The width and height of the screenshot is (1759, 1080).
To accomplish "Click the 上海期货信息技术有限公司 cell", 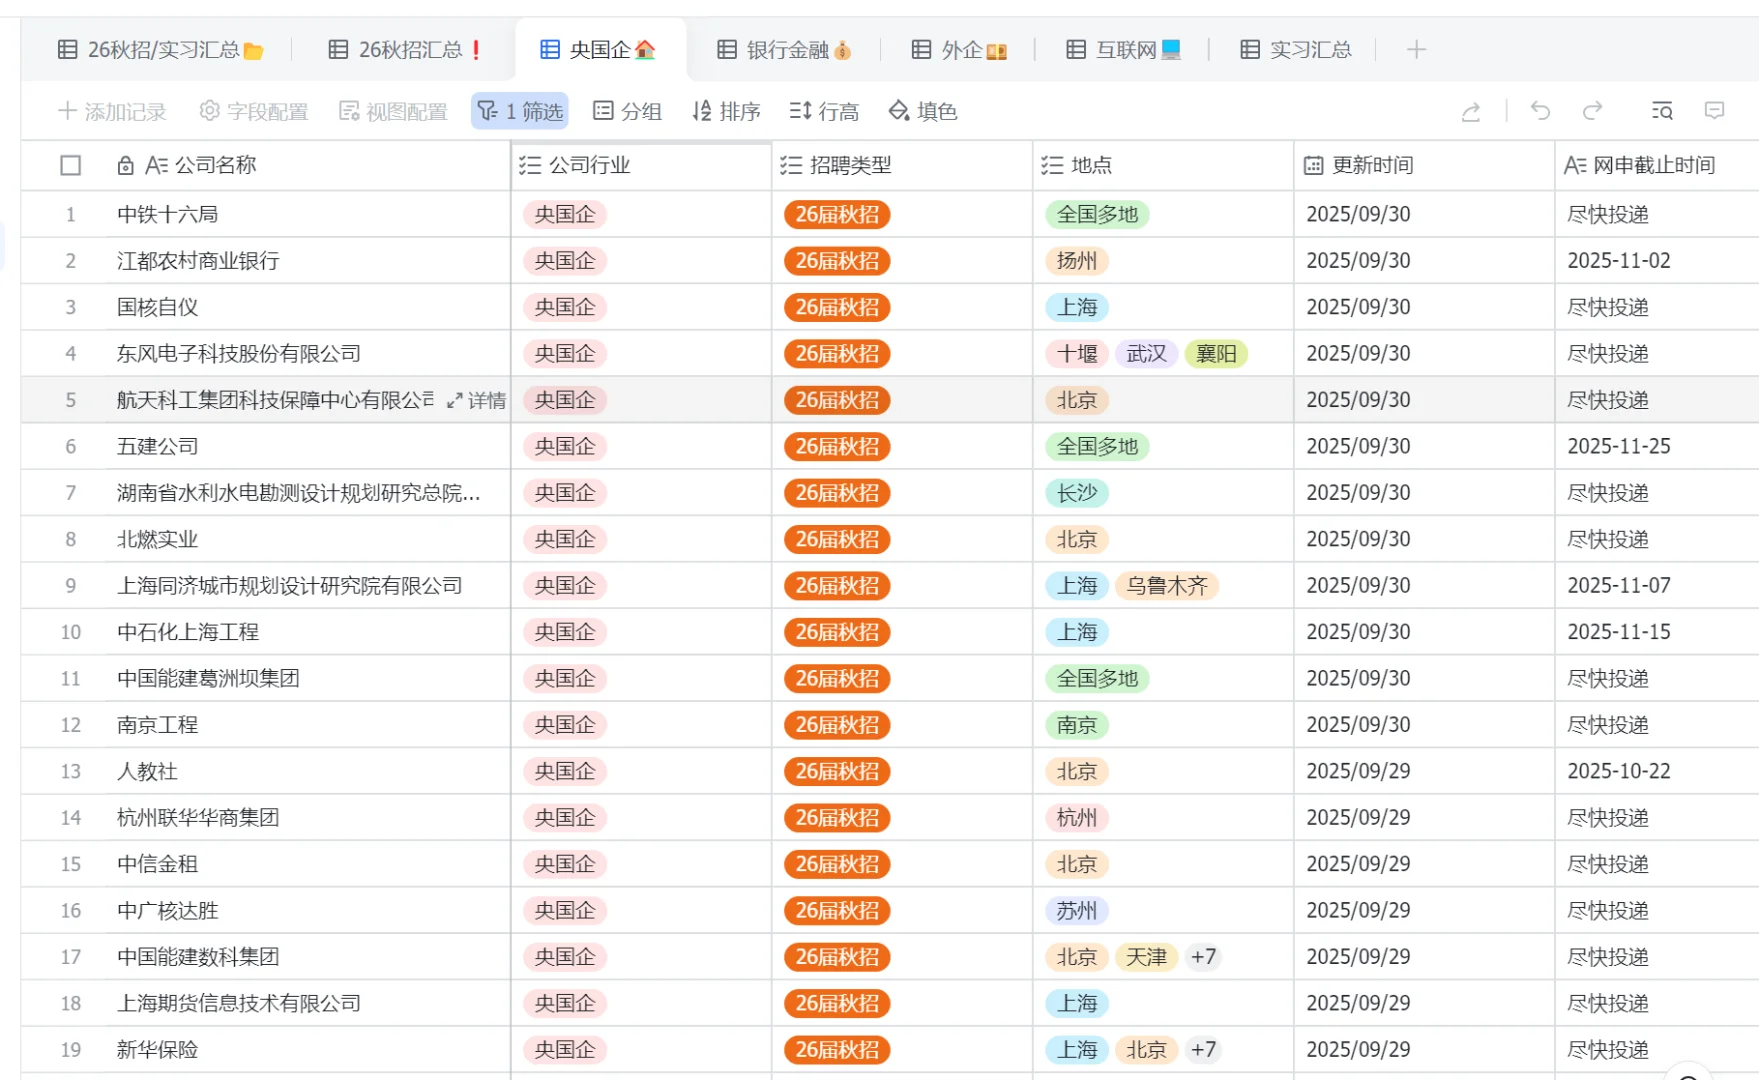I will point(310,1004).
